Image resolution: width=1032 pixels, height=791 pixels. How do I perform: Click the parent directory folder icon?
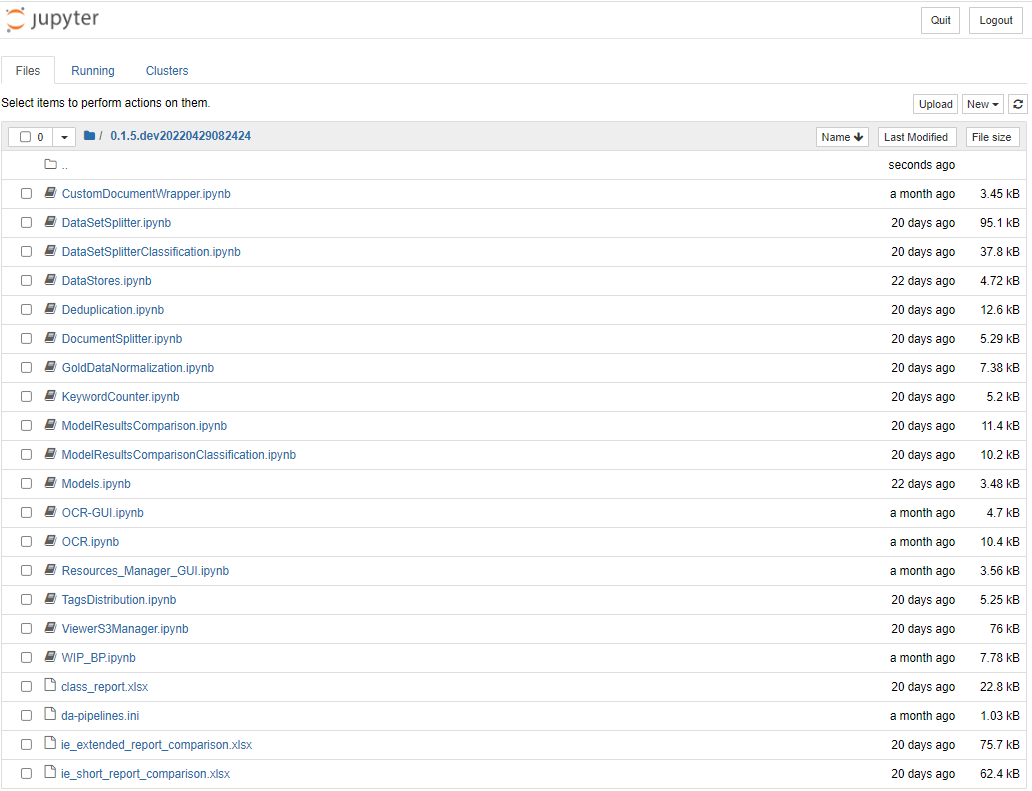[x=50, y=164]
